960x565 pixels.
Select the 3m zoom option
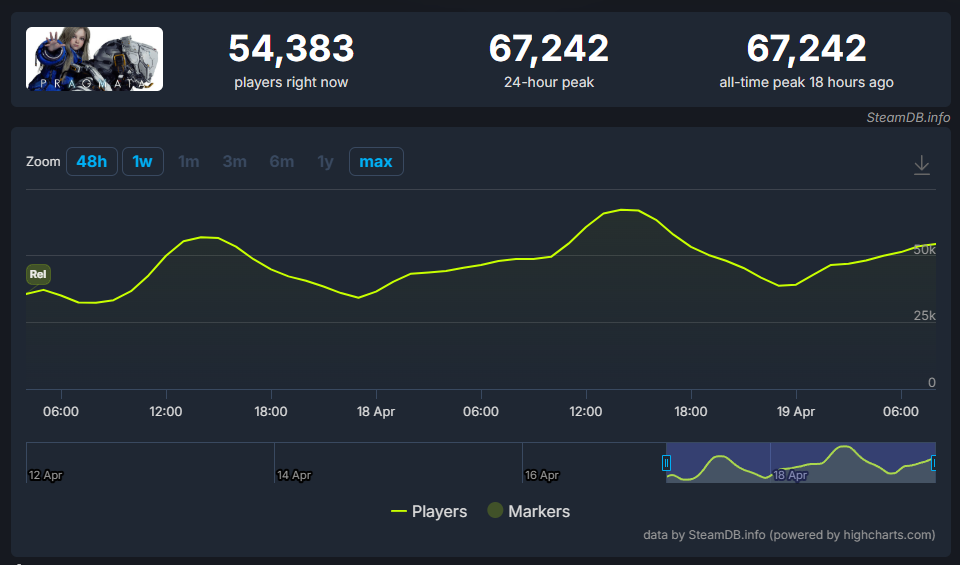coord(235,161)
